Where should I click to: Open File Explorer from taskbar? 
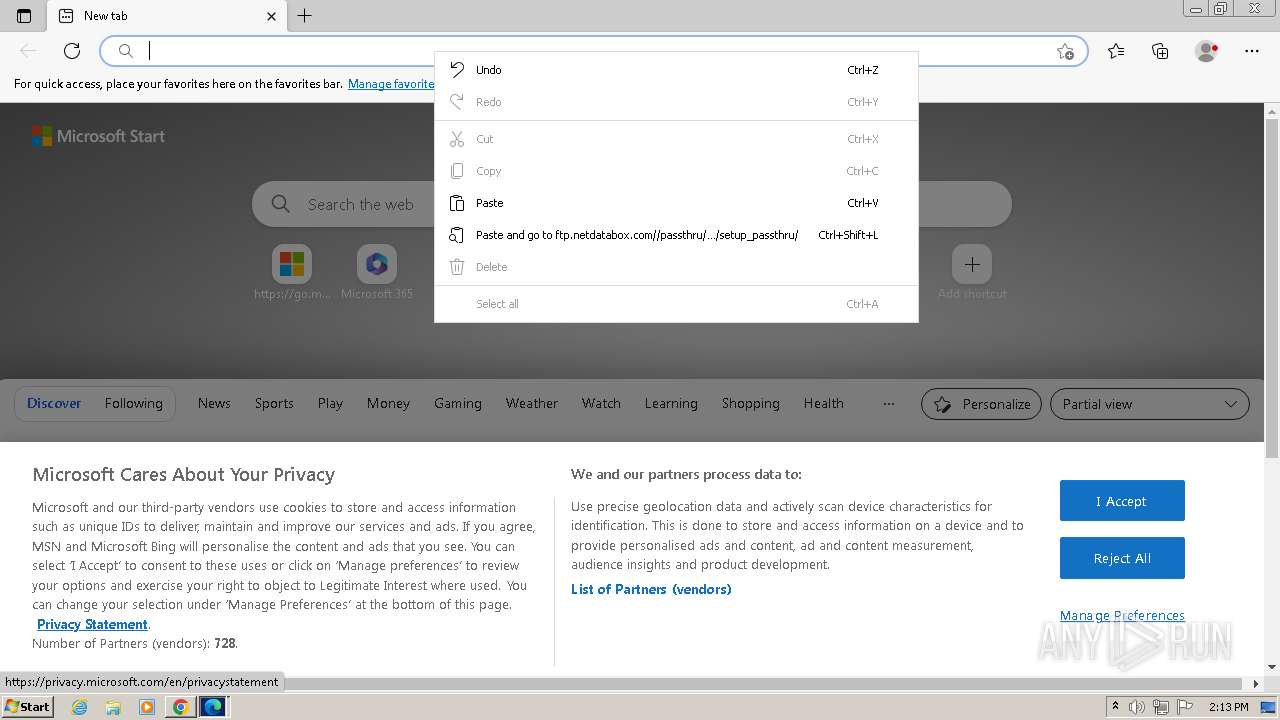[113, 707]
